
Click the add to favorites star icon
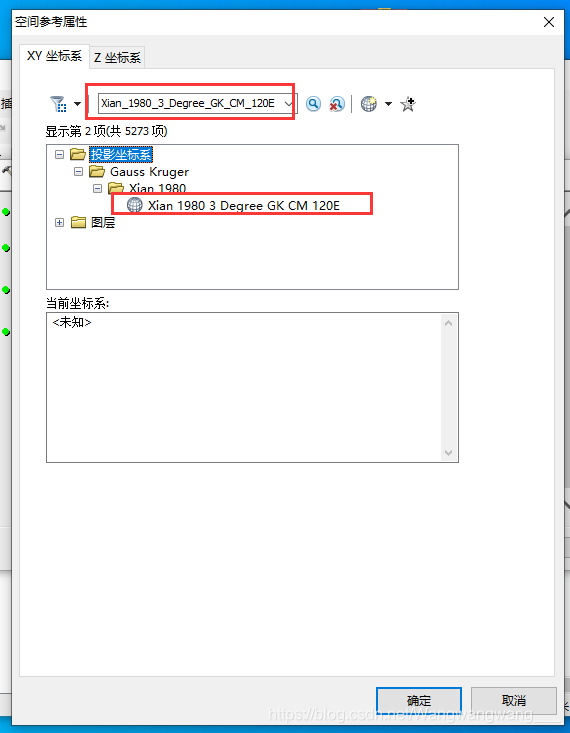point(408,104)
